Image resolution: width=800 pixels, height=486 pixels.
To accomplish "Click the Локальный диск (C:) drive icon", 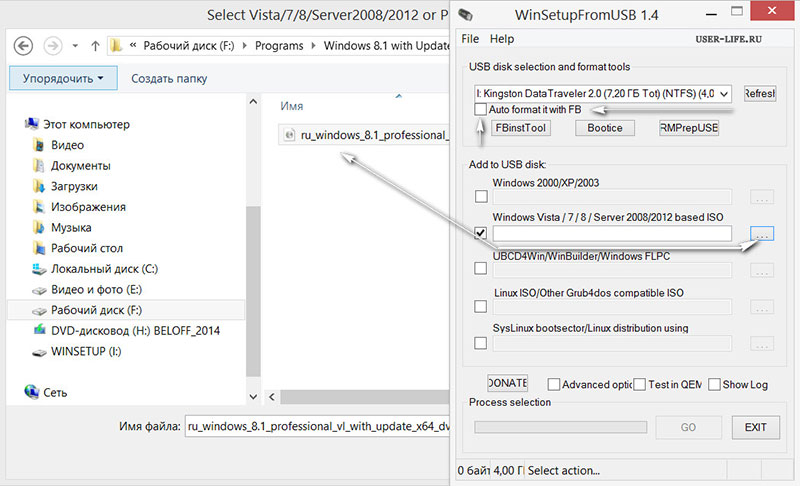I will pyautogui.click(x=39, y=269).
